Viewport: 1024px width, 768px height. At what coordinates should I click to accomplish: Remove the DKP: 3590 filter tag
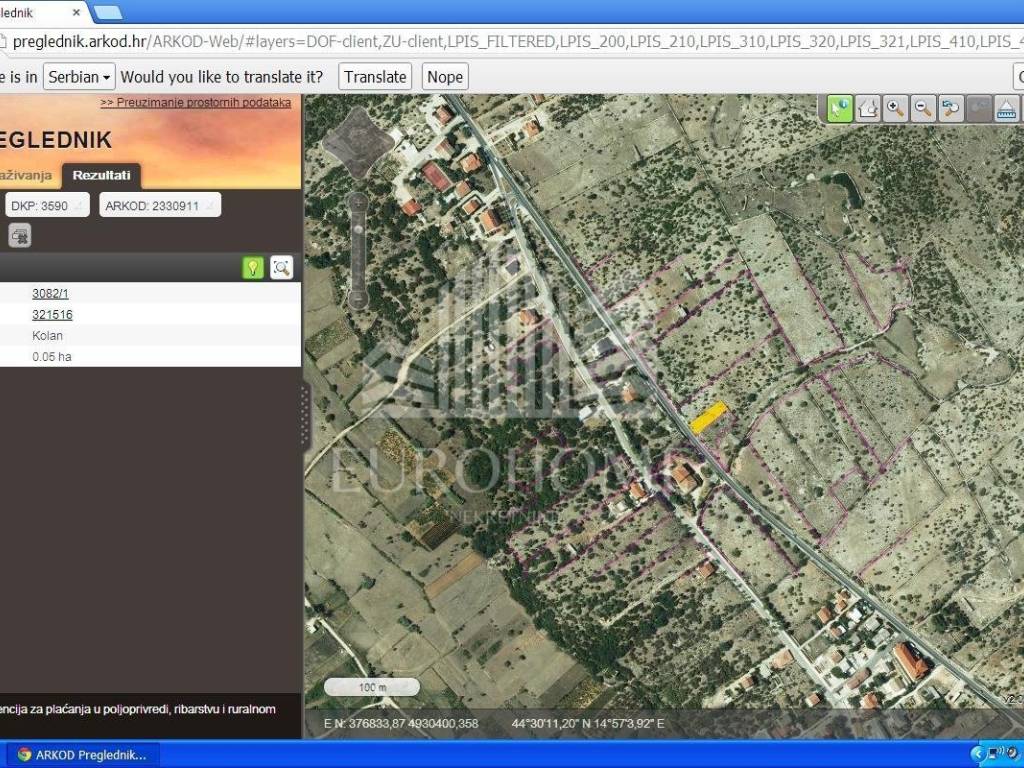pos(77,206)
